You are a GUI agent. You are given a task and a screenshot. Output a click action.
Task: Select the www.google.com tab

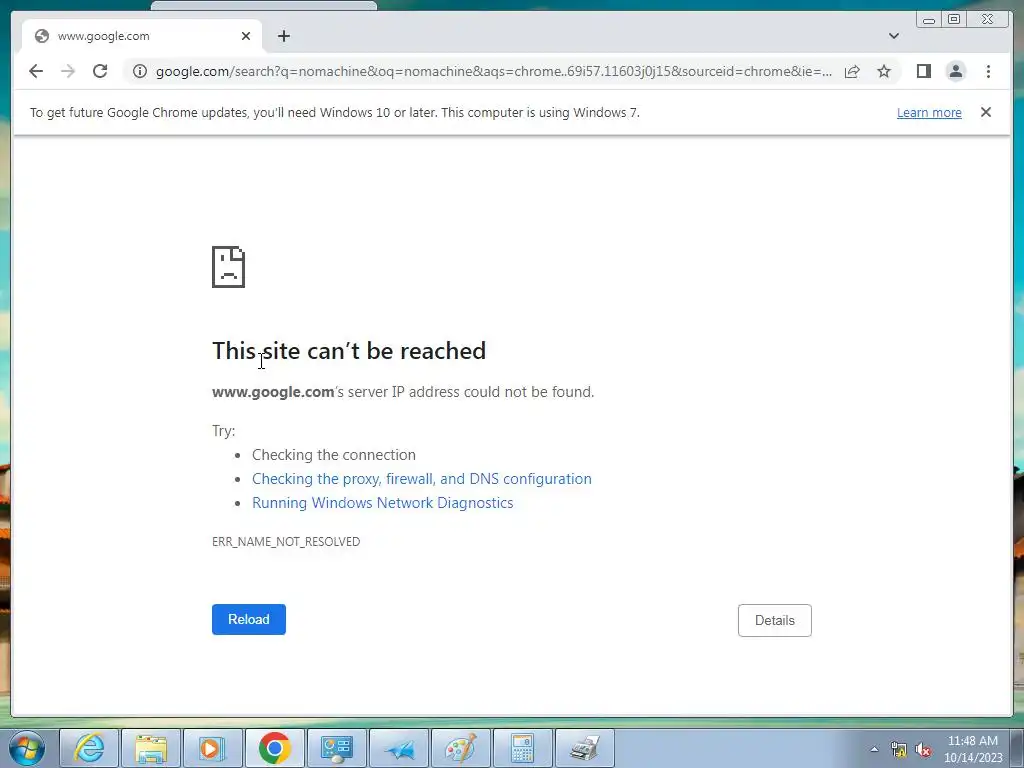[142, 36]
